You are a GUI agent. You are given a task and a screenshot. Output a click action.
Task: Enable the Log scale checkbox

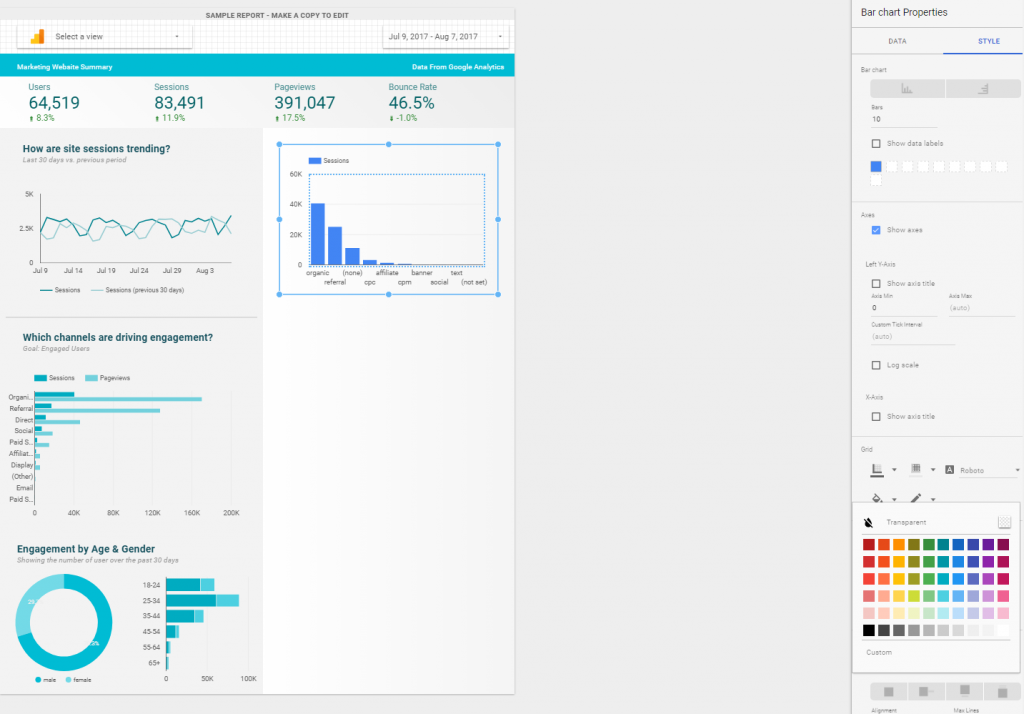coord(876,365)
